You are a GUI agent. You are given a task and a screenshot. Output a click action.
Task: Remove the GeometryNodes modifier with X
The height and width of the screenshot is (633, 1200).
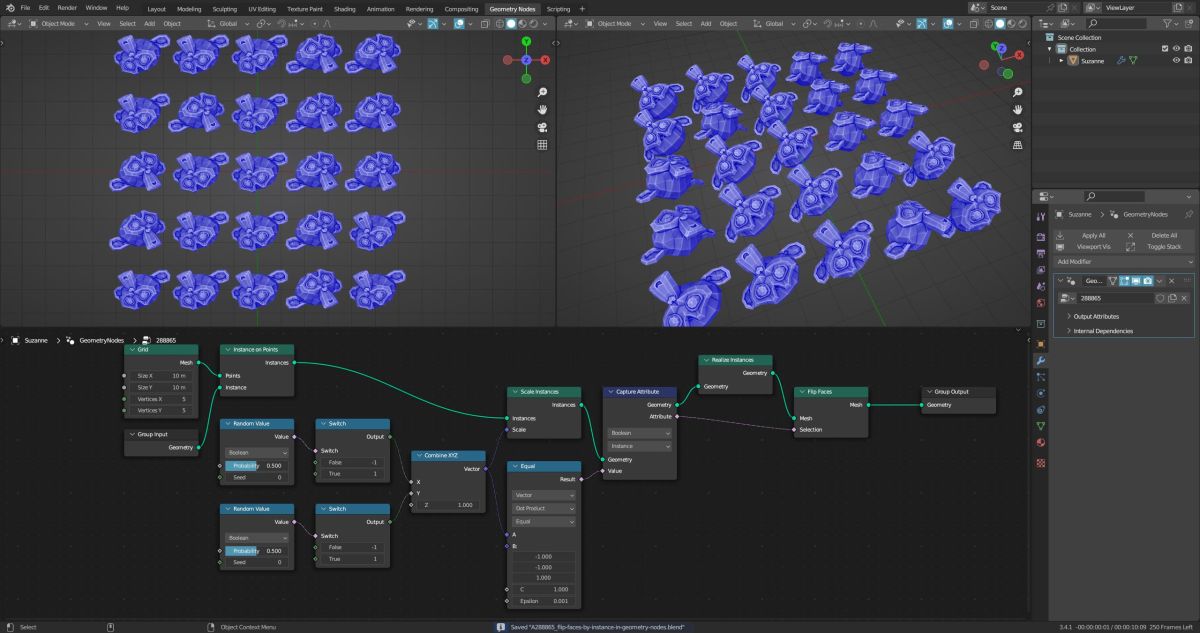coord(1172,281)
